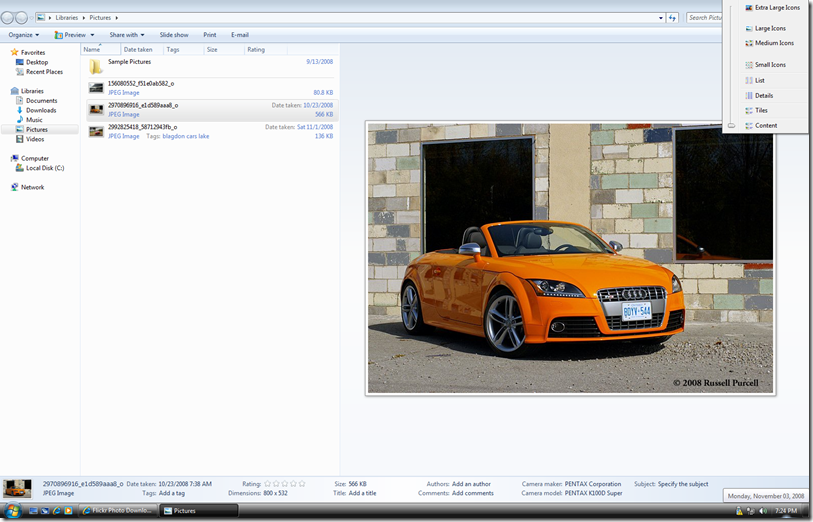Select the Pictures library in navigation pane

(x=32, y=130)
